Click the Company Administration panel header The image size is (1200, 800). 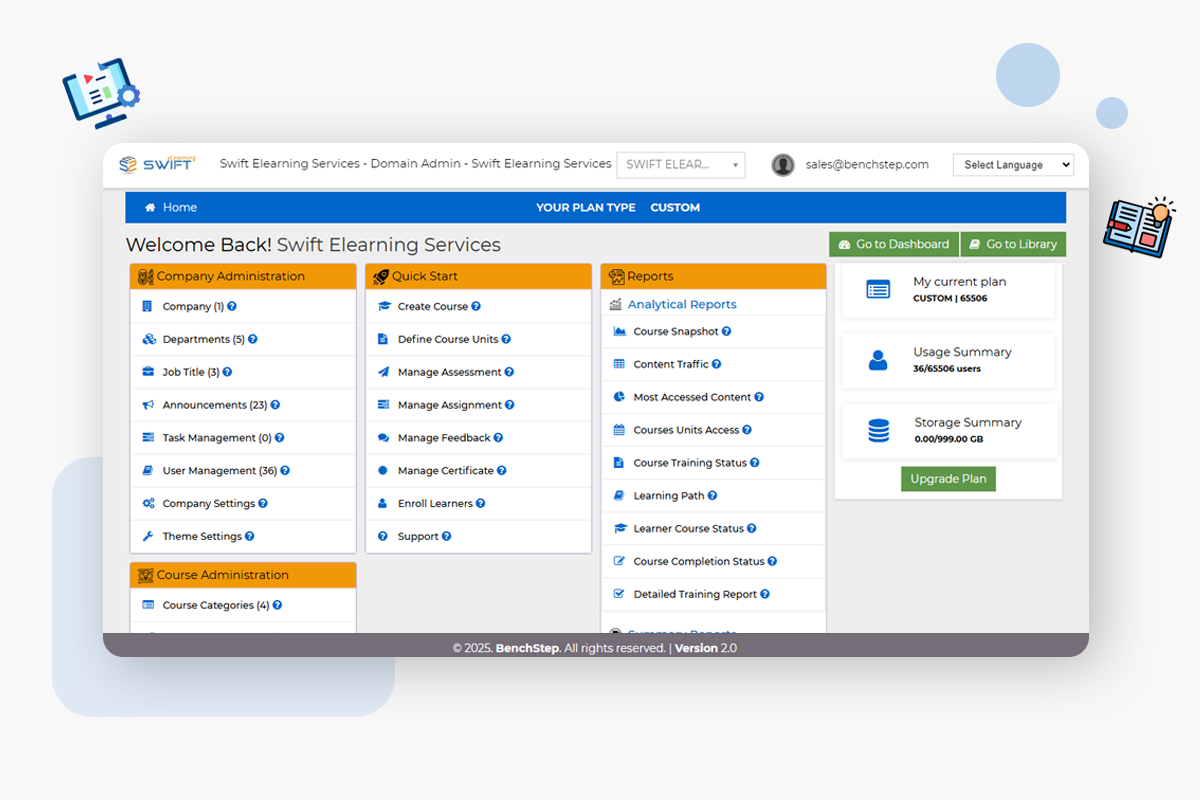tap(243, 276)
